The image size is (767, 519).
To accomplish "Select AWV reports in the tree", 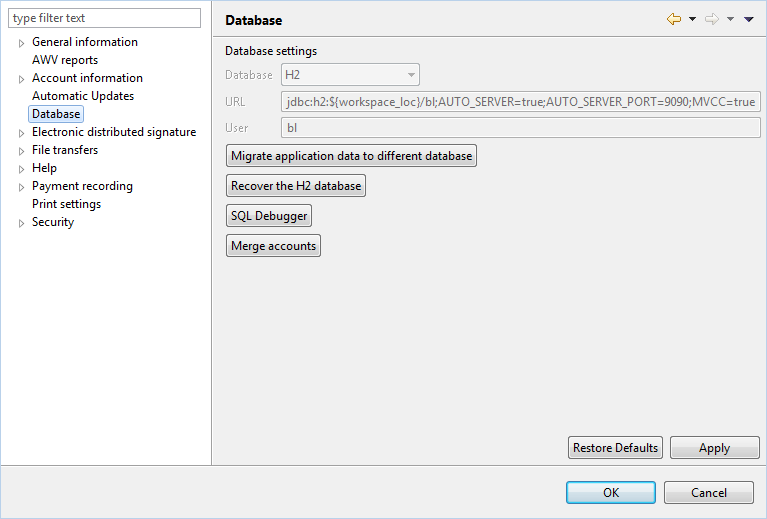I will click(65, 60).
